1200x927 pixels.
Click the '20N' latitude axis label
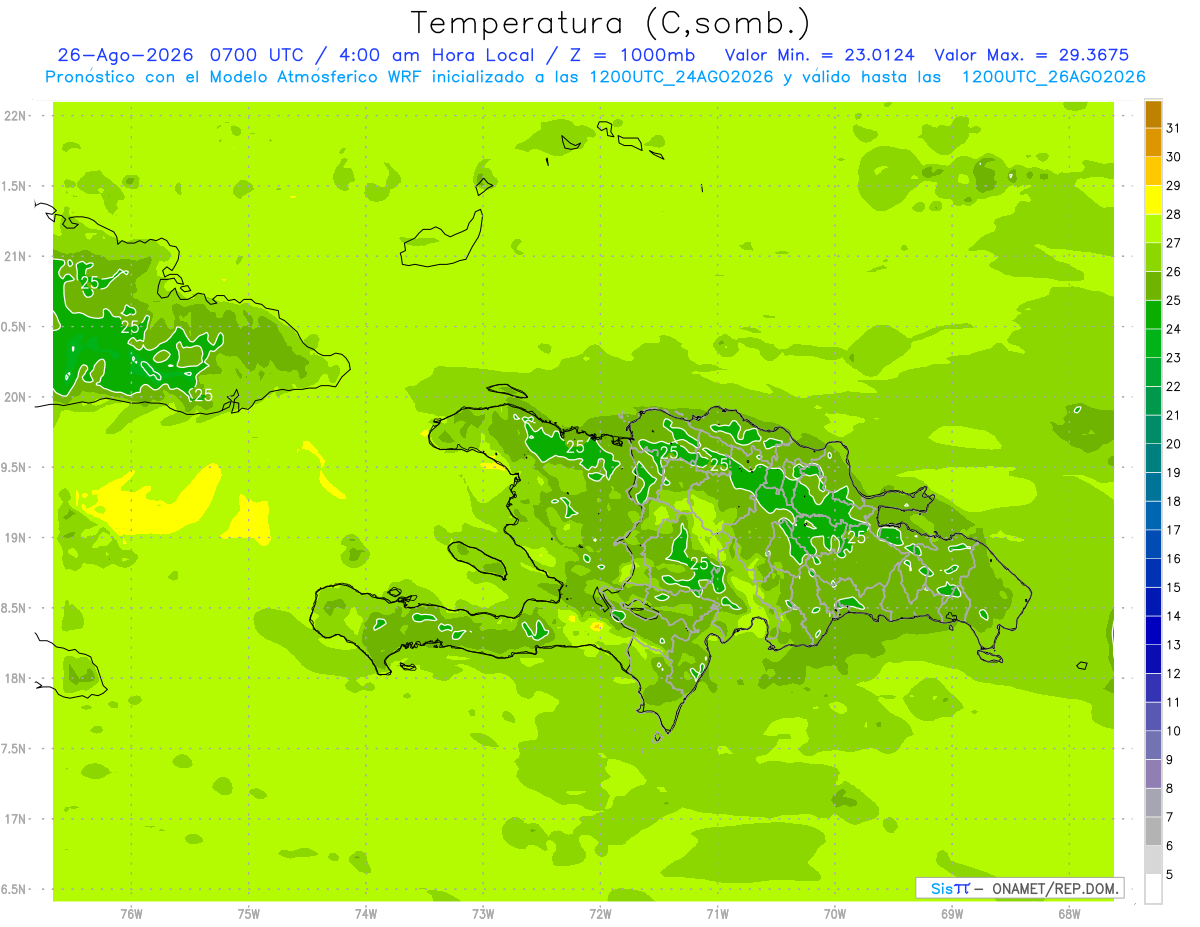[15, 398]
